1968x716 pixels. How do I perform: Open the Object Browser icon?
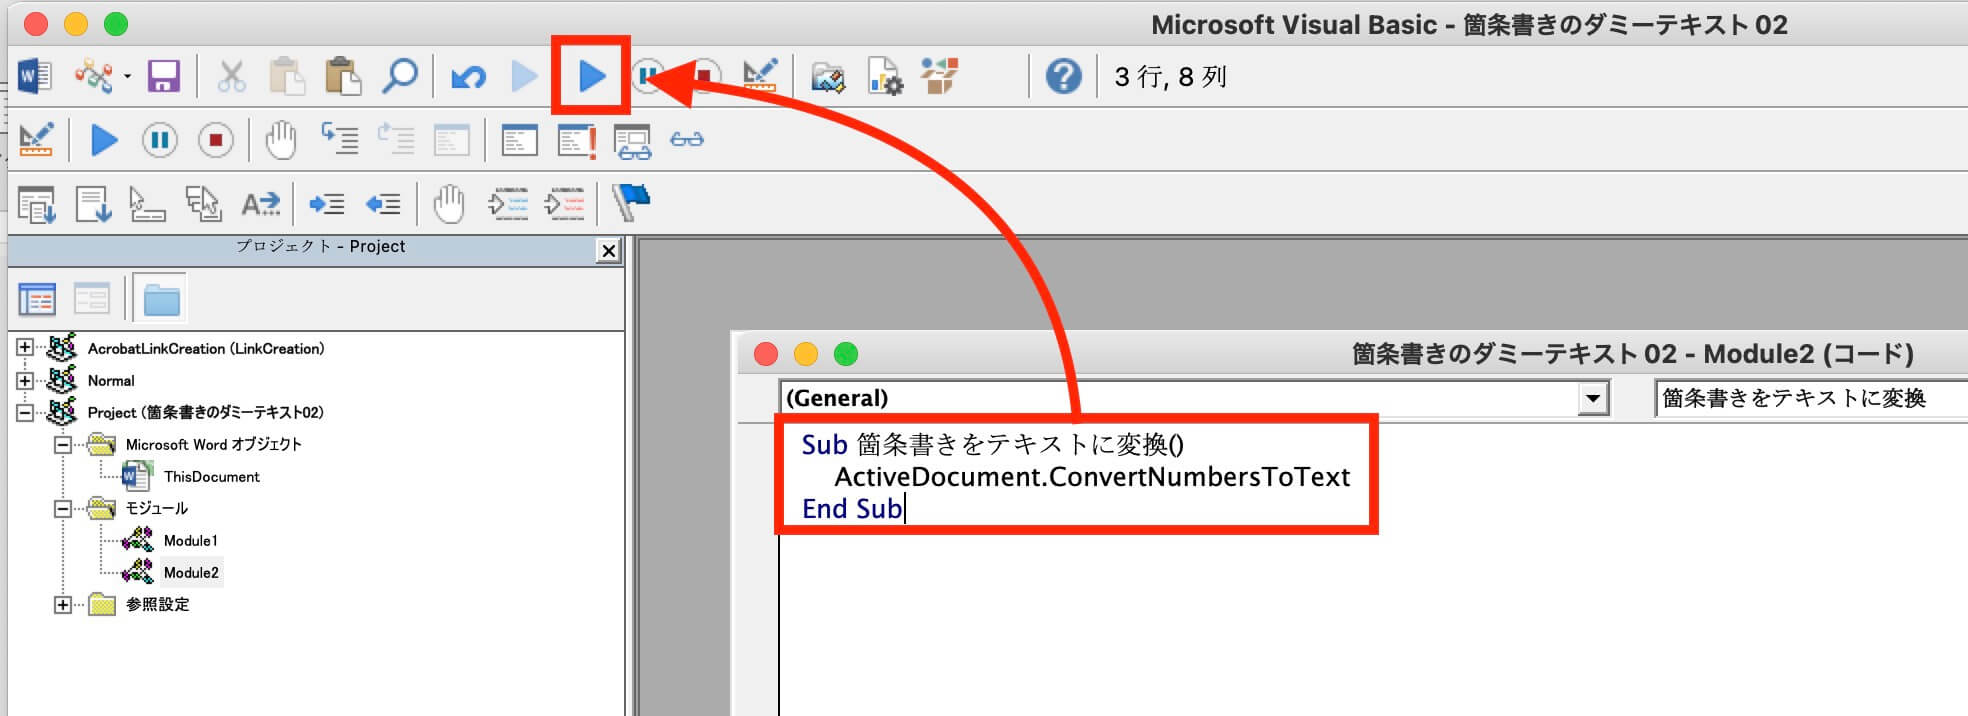(x=940, y=76)
